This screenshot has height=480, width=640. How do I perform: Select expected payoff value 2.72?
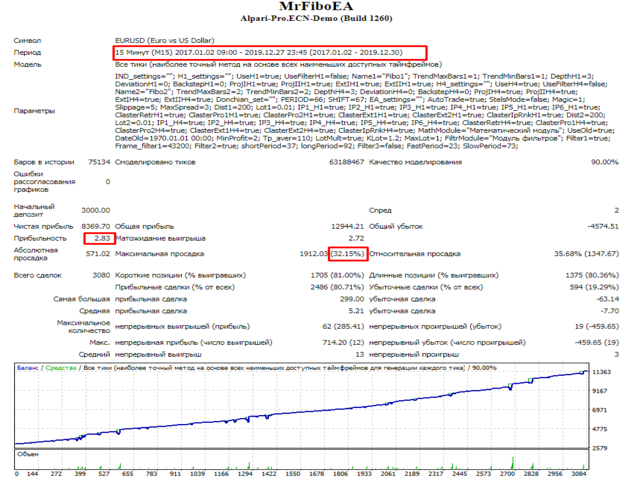(x=356, y=238)
